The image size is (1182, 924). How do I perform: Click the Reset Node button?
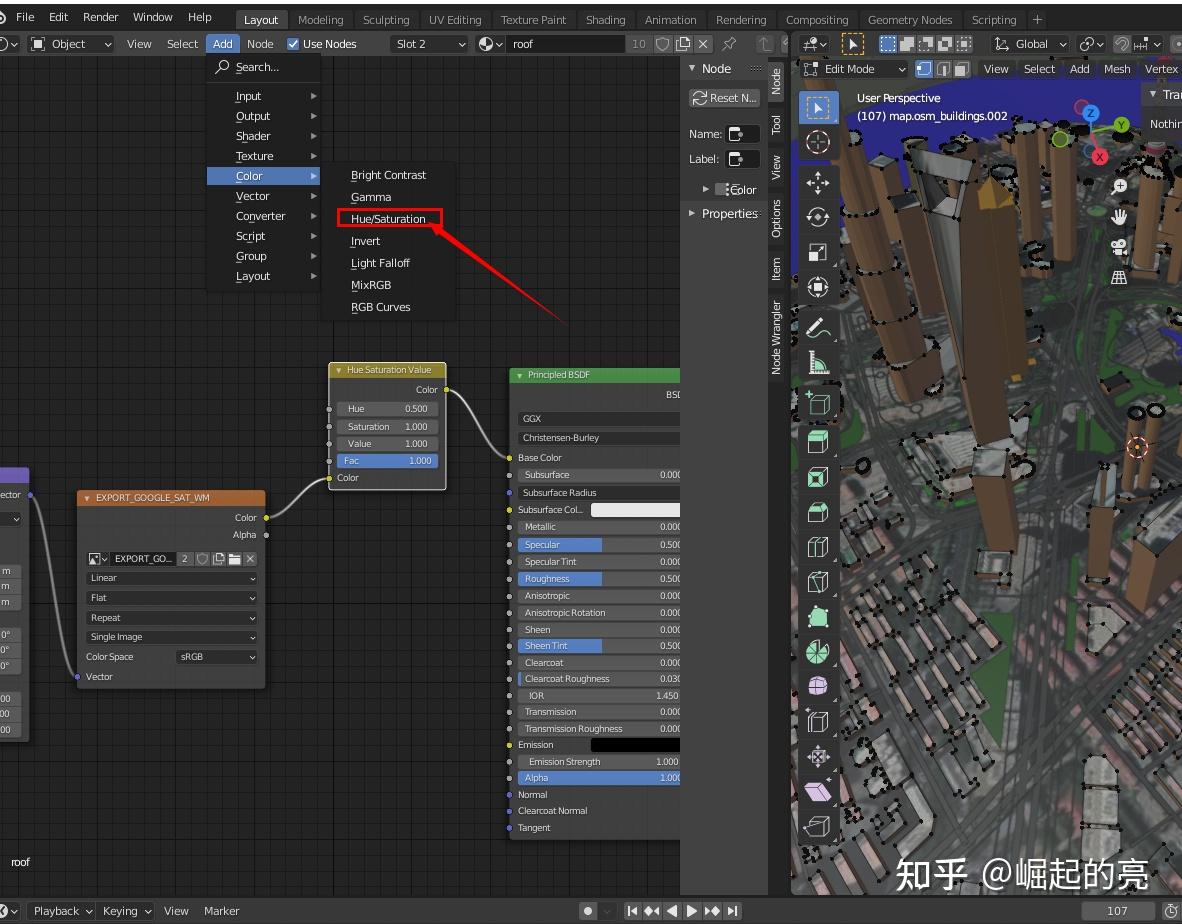point(724,98)
